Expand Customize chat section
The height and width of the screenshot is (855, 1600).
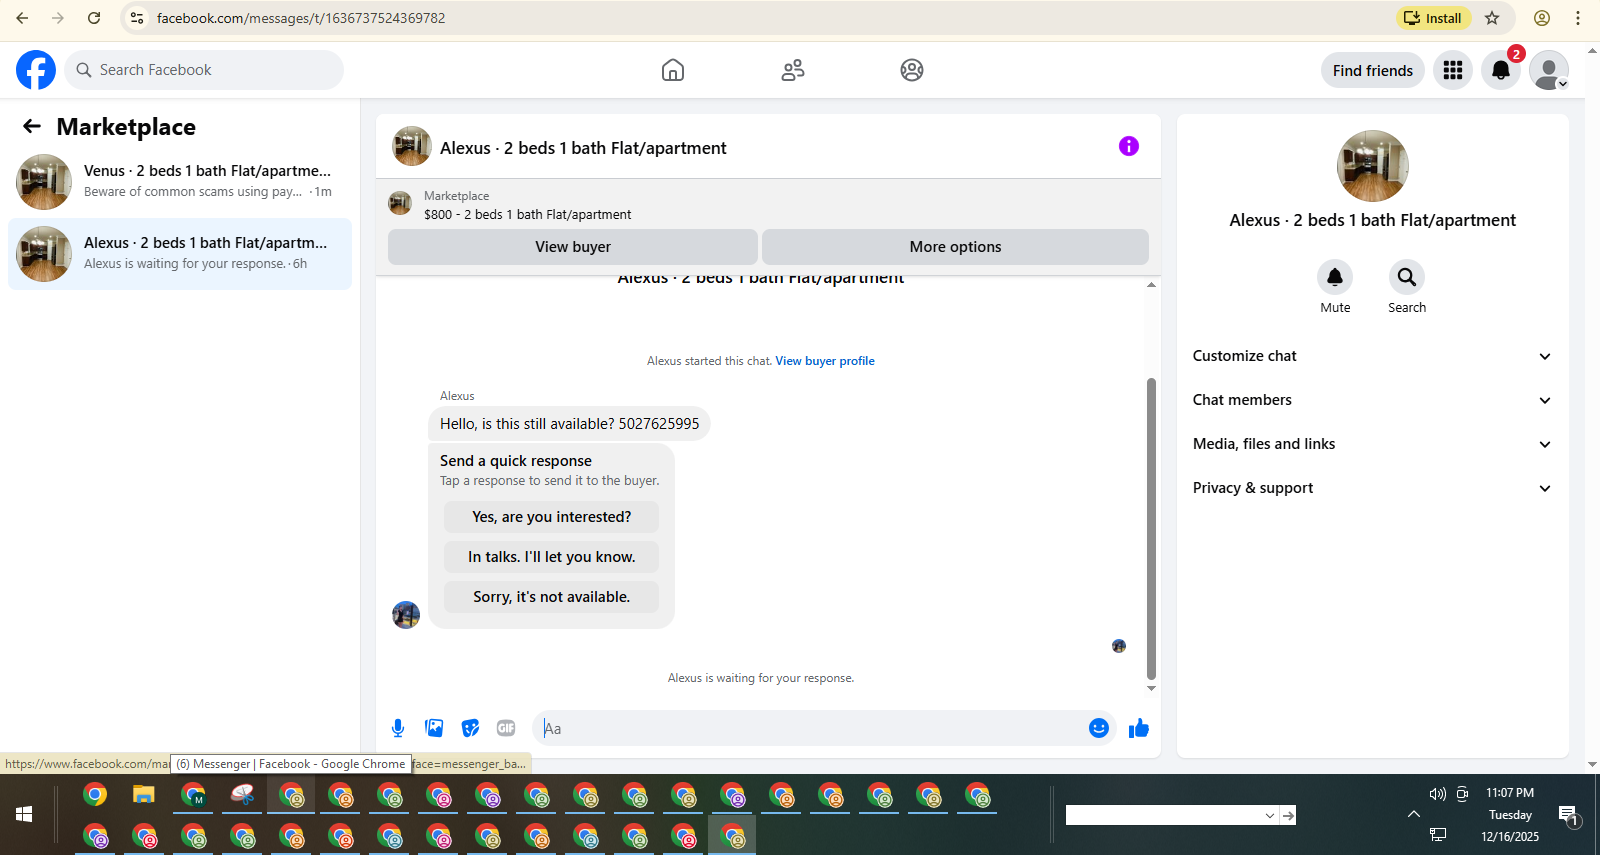(x=1372, y=356)
